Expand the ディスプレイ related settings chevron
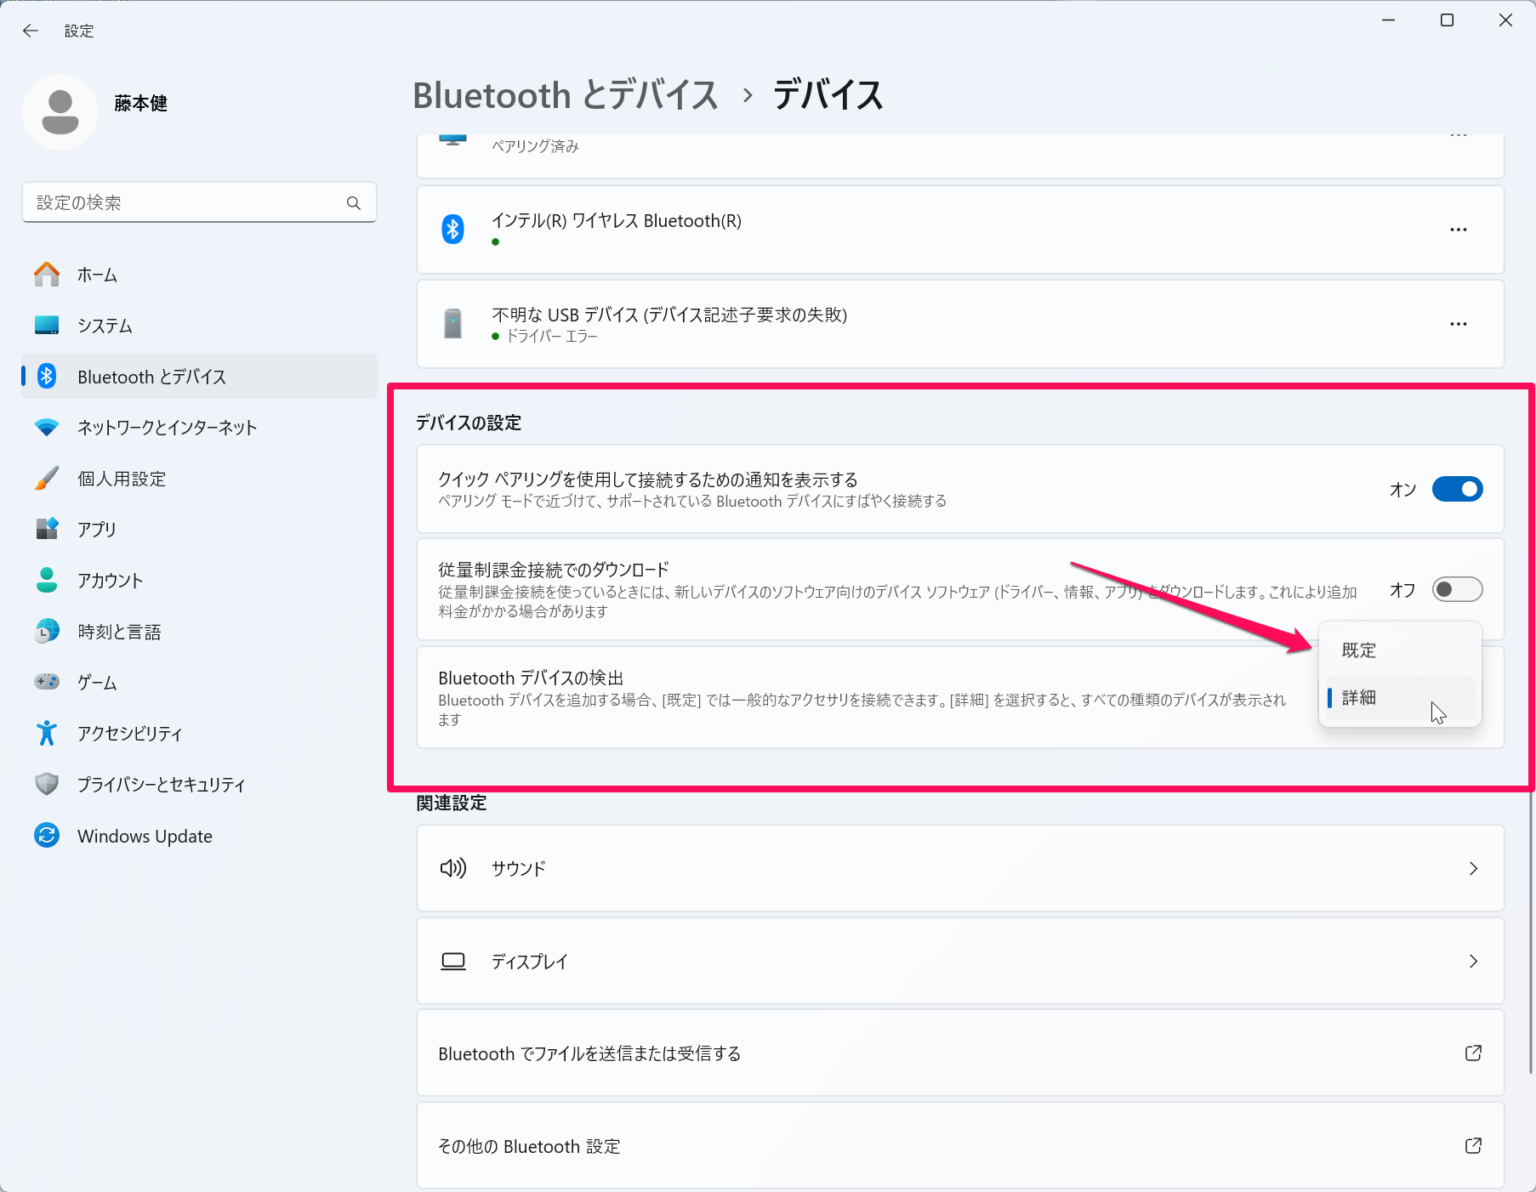 tap(1473, 961)
